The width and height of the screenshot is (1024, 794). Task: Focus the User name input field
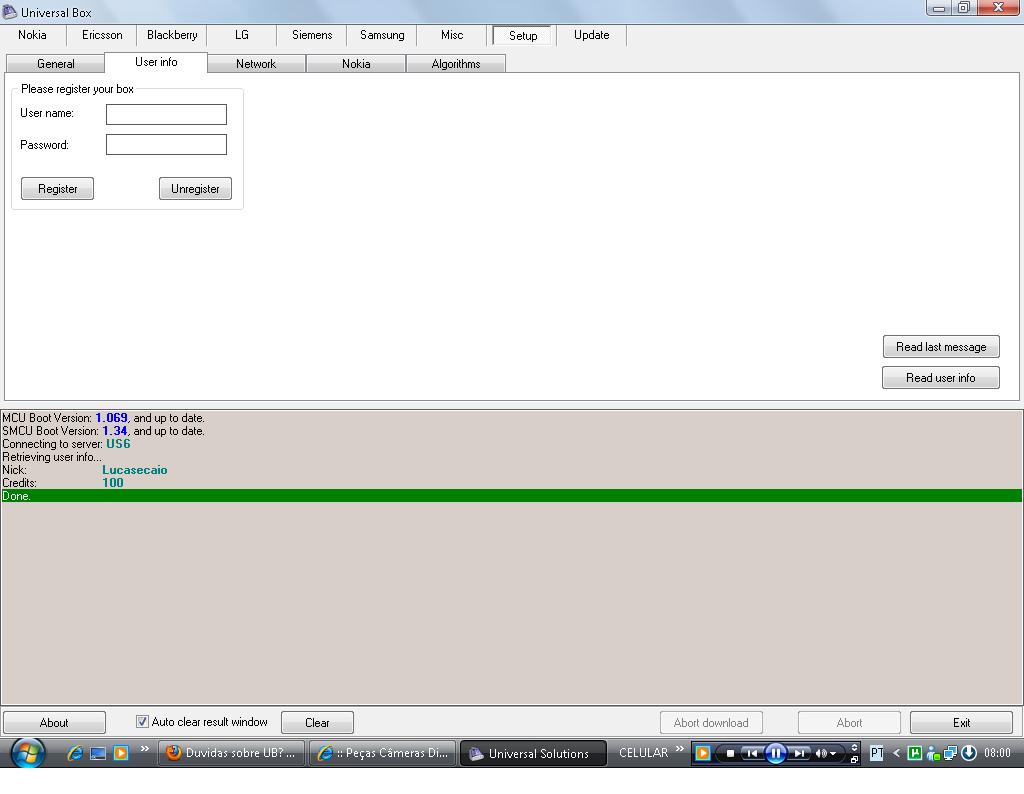(x=167, y=114)
